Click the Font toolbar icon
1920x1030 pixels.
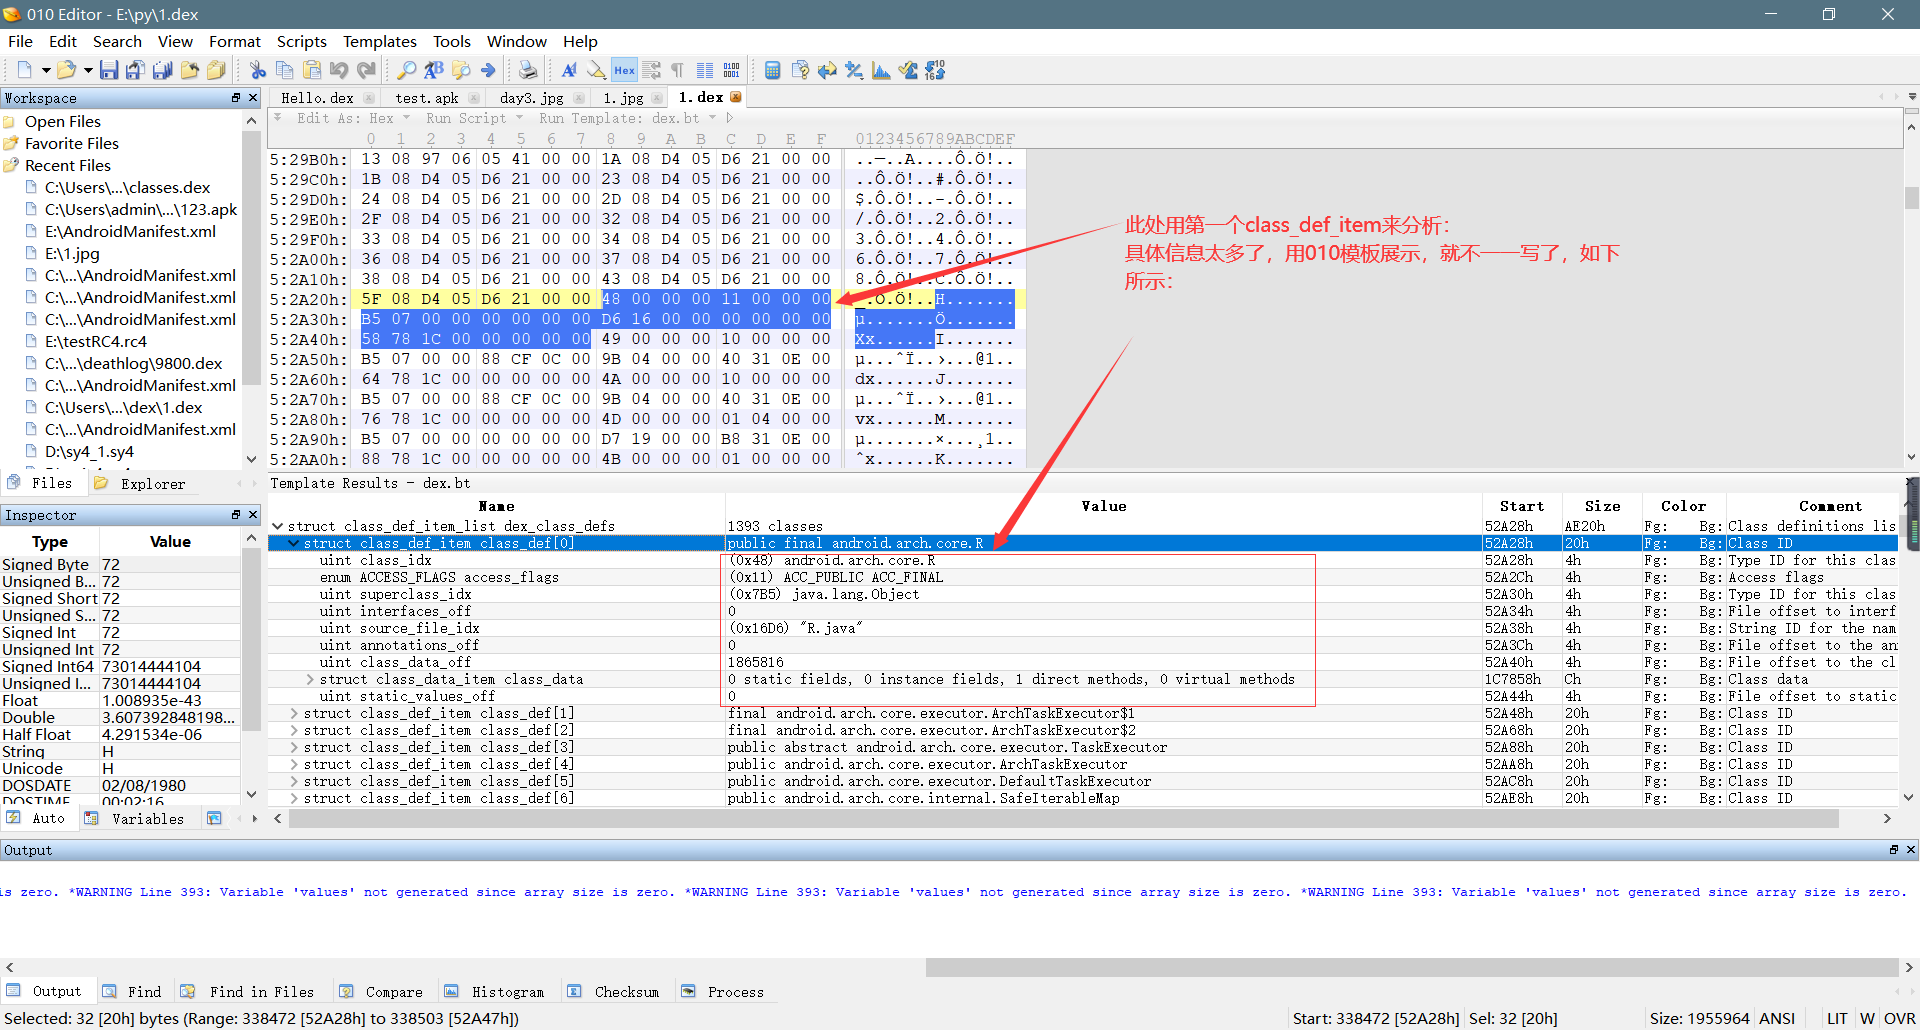click(x=569, y=70)
